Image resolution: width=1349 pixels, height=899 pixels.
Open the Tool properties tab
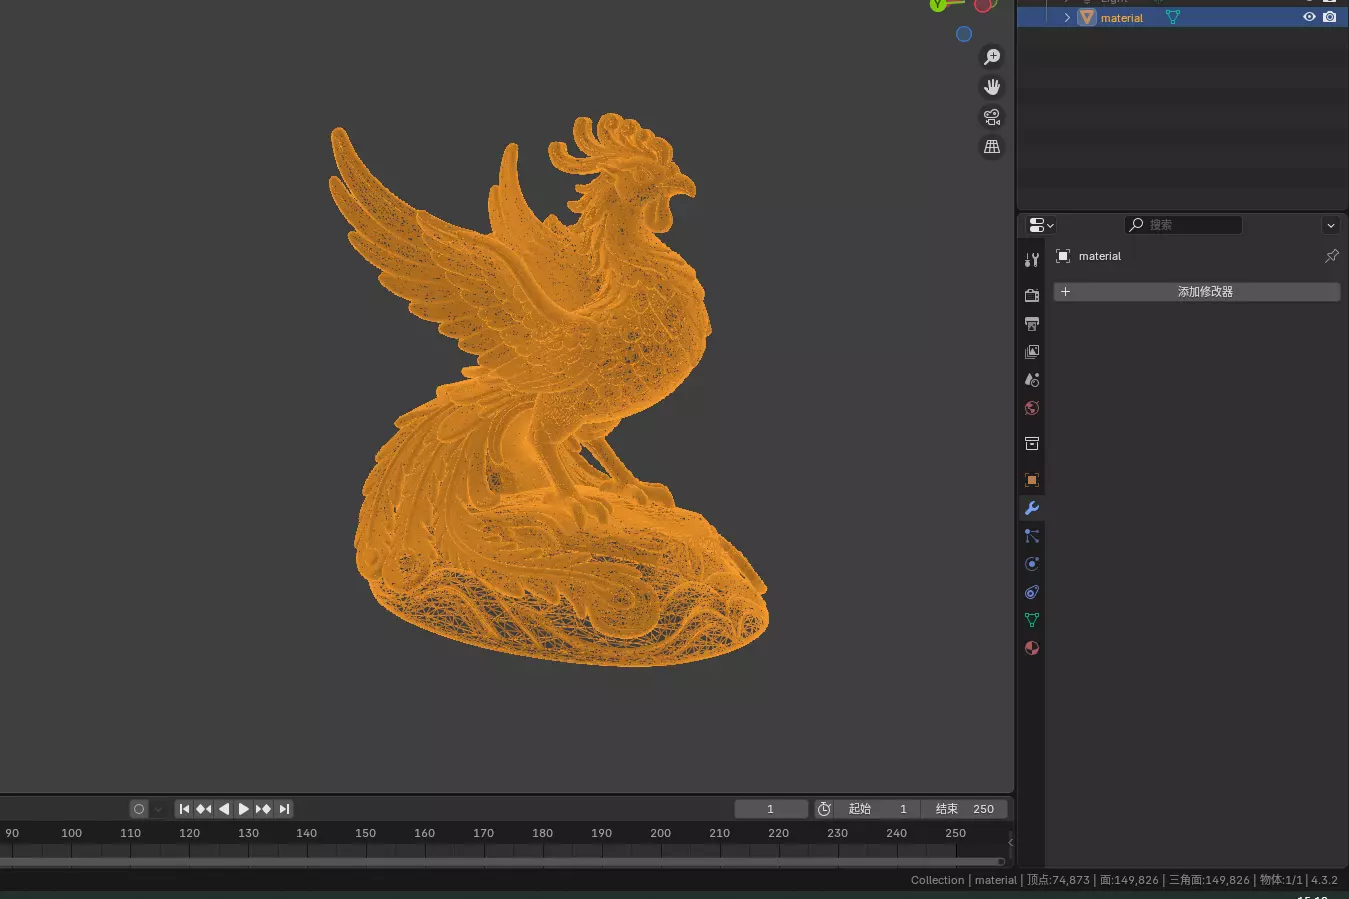tap(1032, 260)
